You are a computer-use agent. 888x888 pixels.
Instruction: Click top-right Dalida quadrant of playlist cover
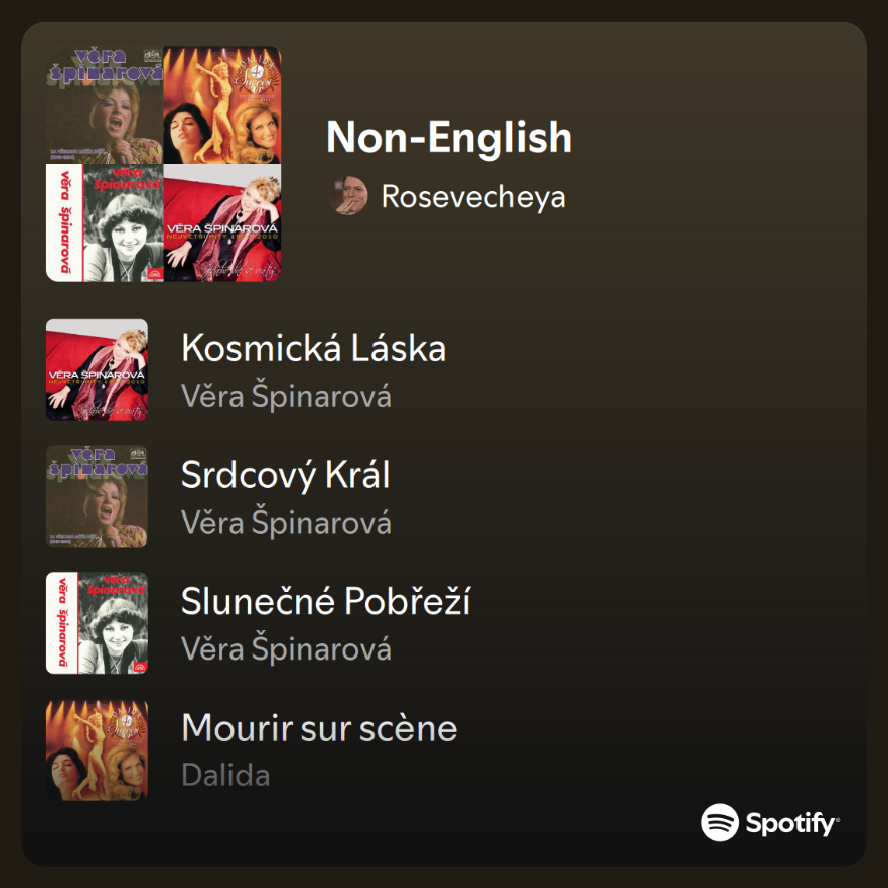click(222, 105)
